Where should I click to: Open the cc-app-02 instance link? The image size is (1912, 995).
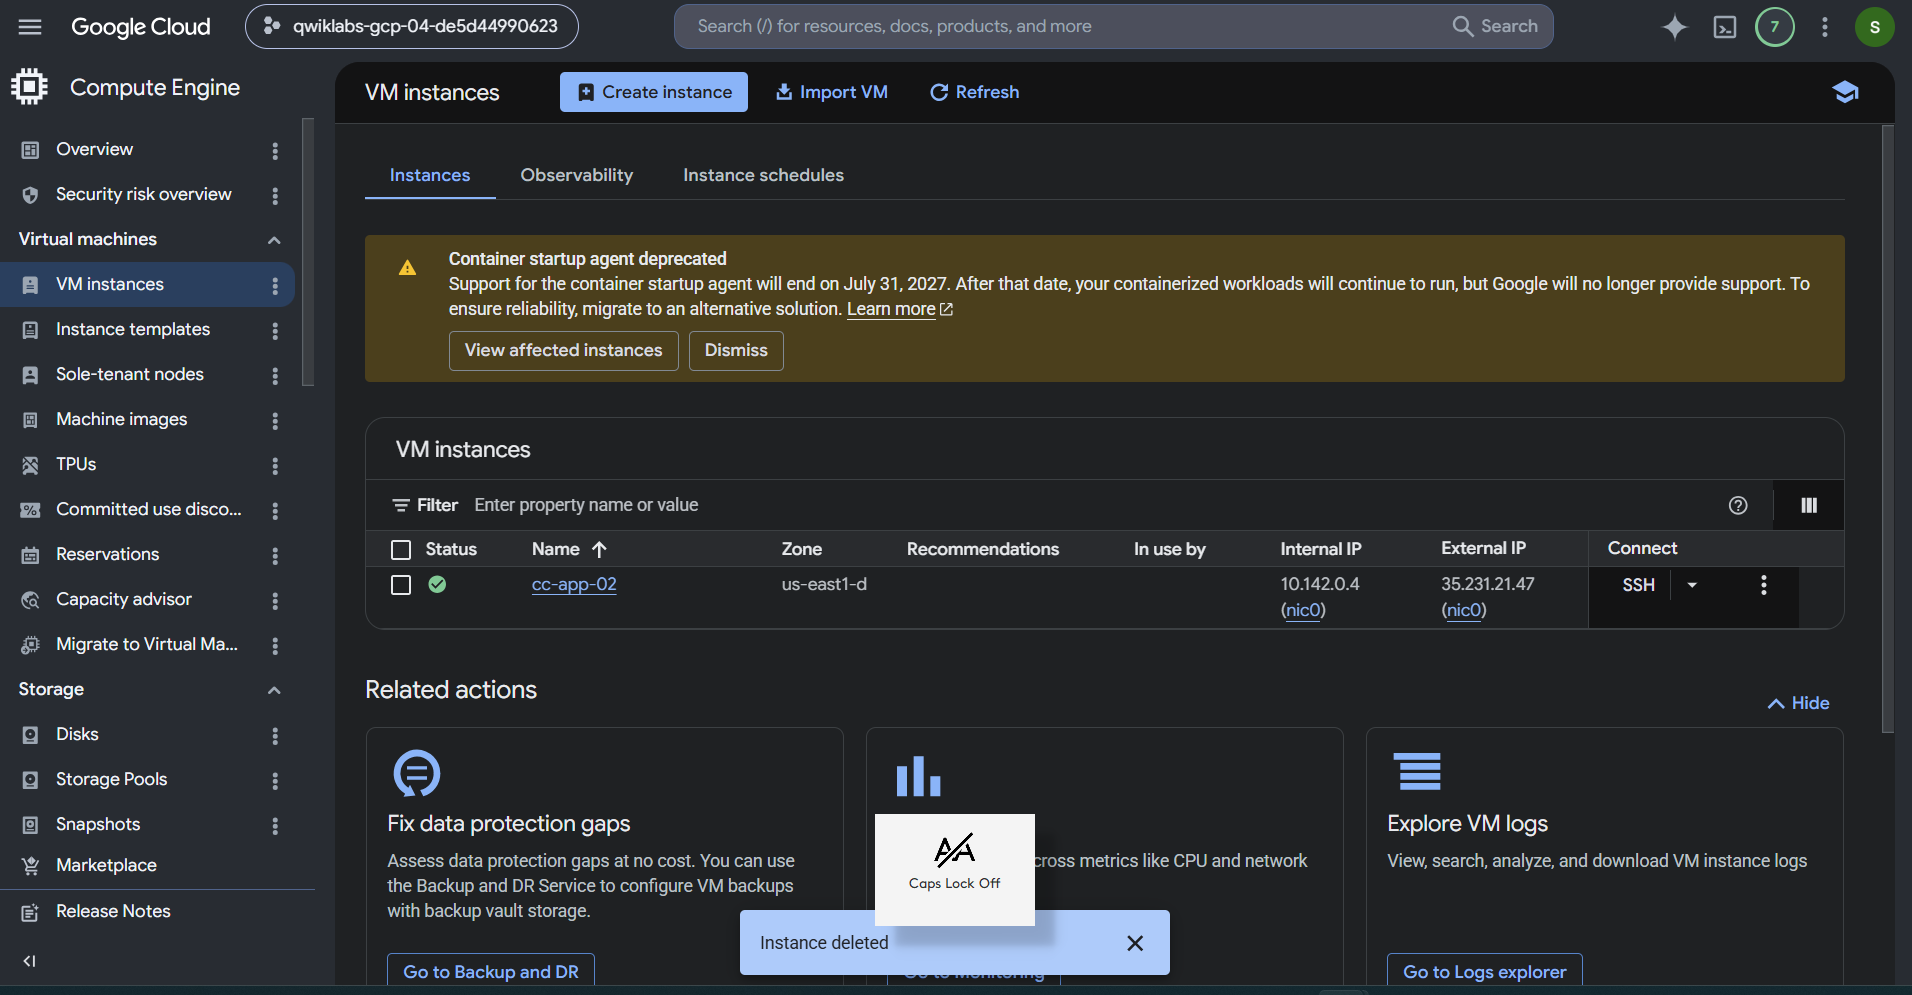click(574, 585)
